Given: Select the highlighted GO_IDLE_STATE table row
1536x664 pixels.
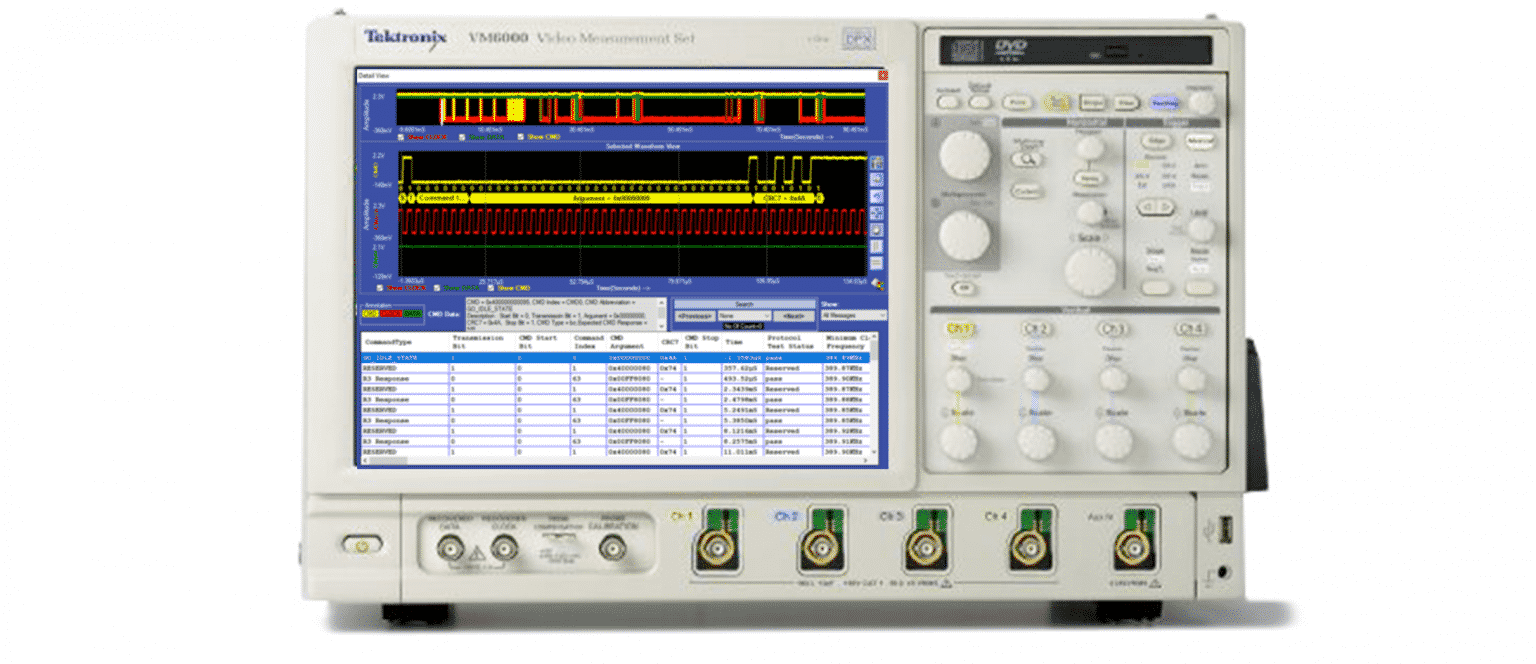Looking at the screenshot, I should point(615,357).
